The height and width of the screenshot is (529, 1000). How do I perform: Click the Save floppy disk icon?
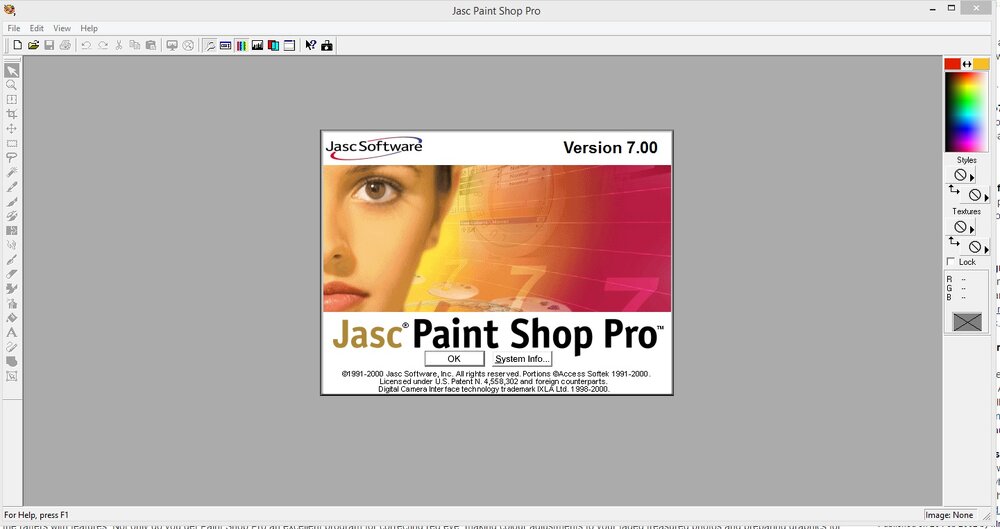49,45
